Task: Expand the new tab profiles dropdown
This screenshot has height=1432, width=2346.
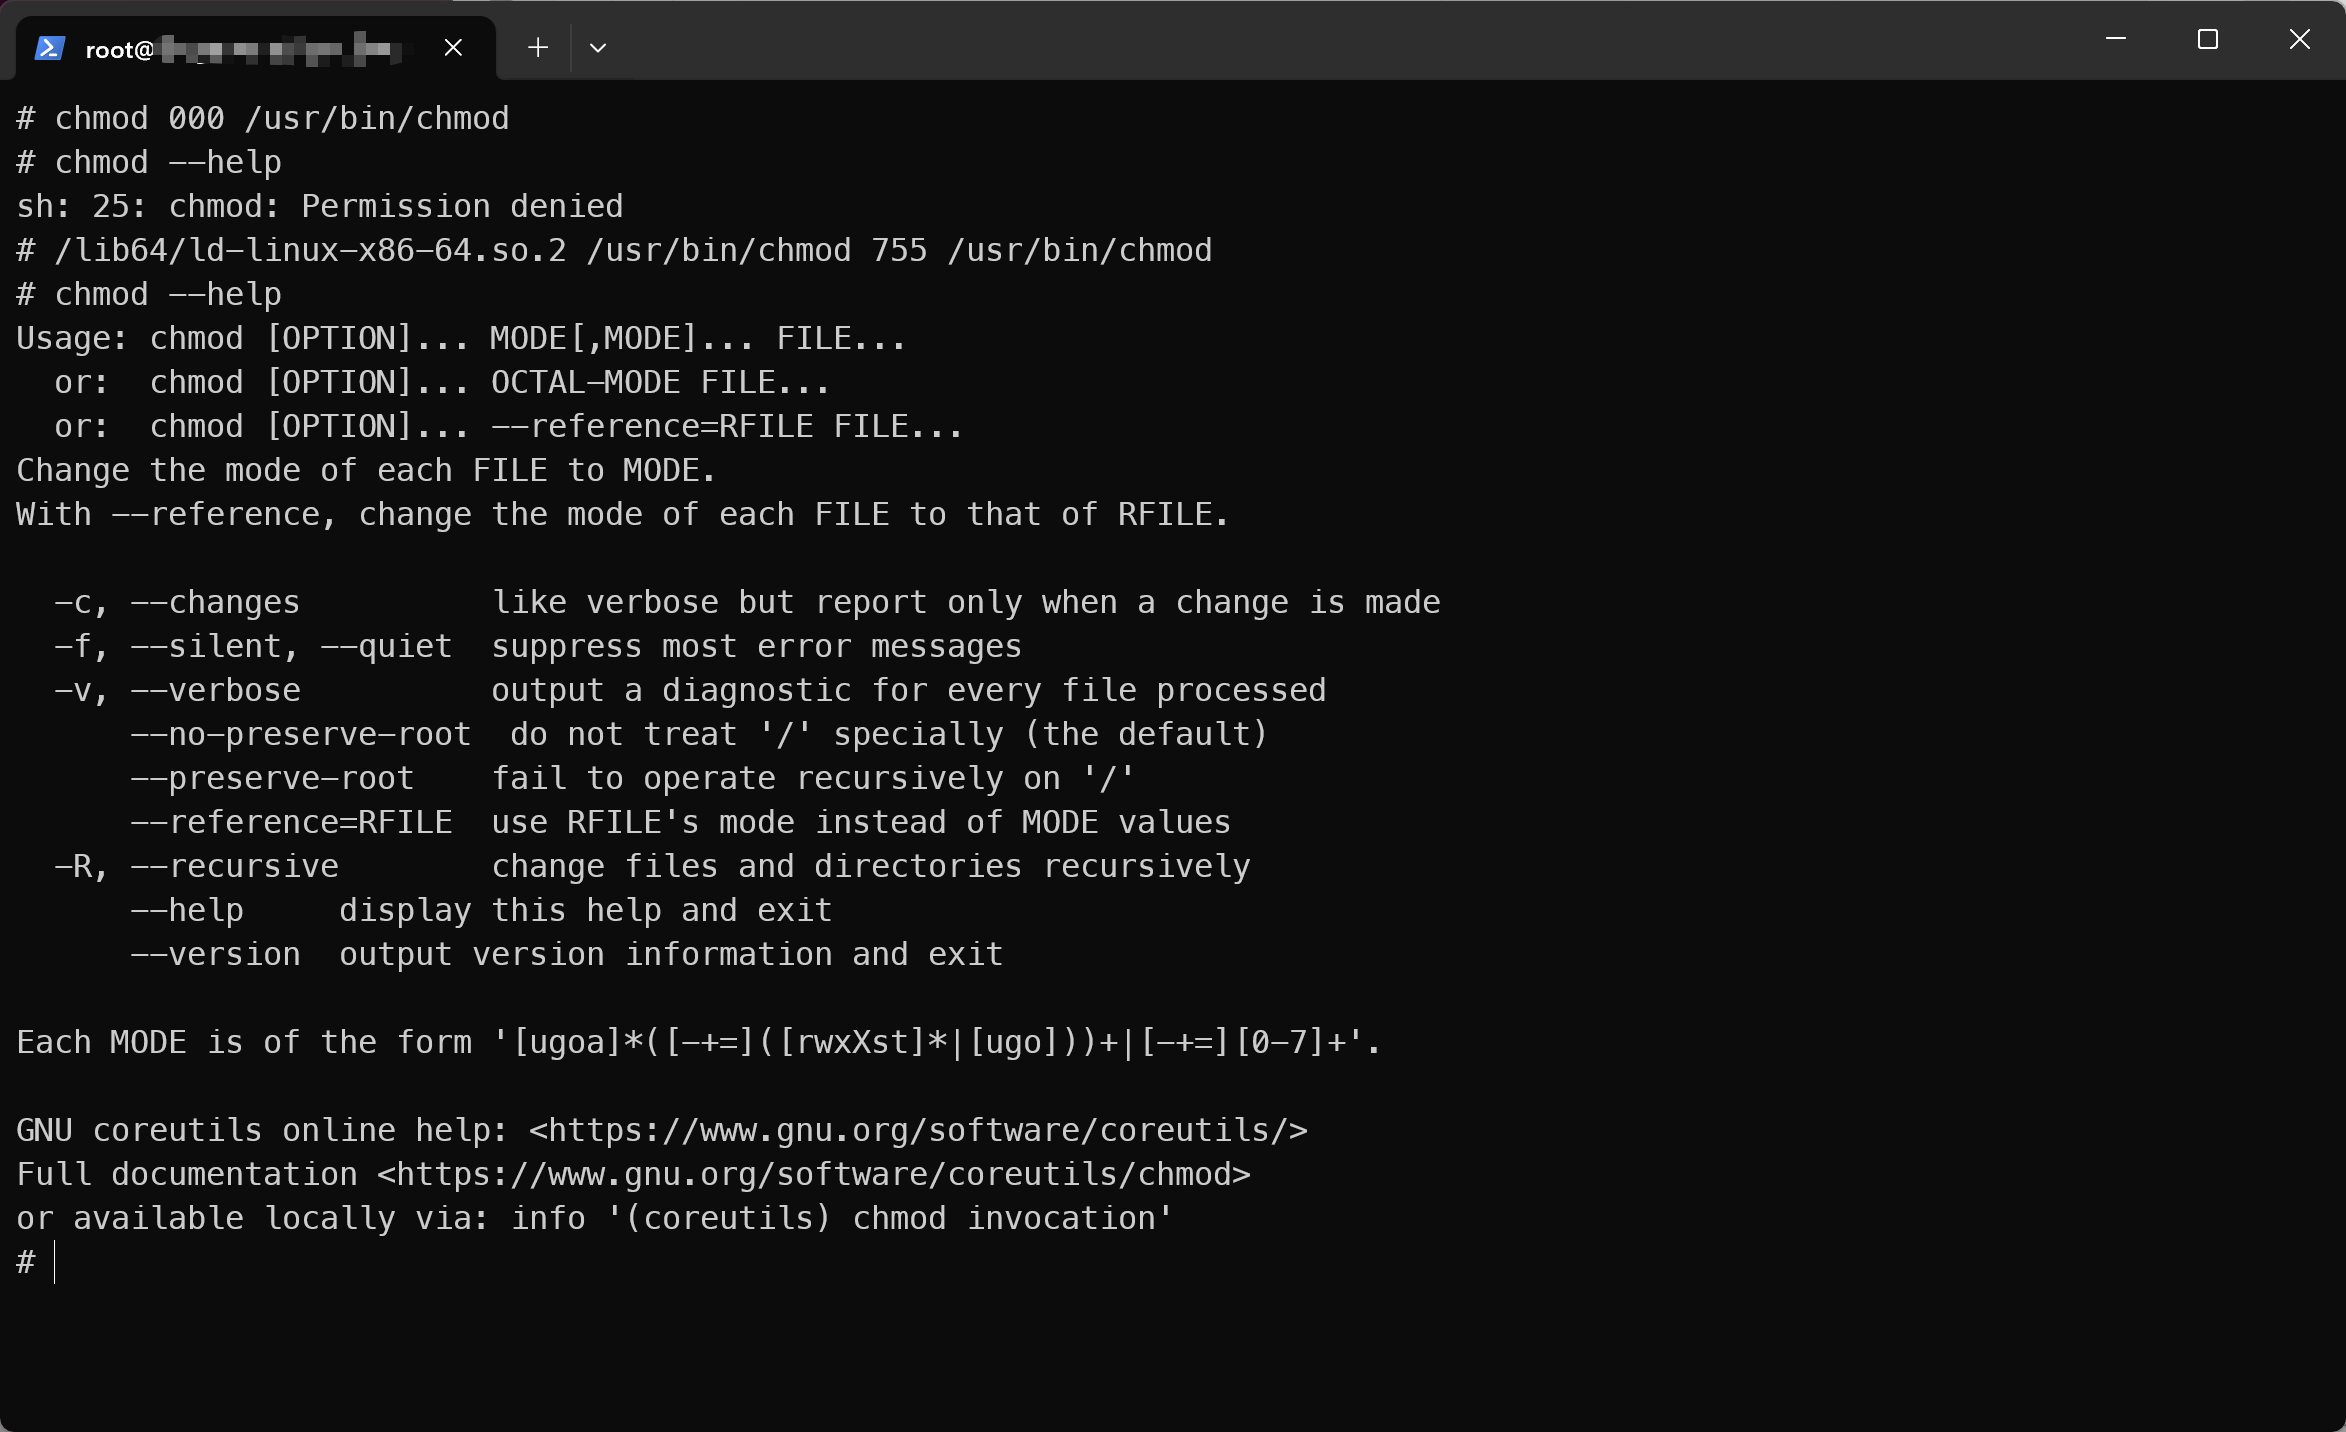Action: 598,48
